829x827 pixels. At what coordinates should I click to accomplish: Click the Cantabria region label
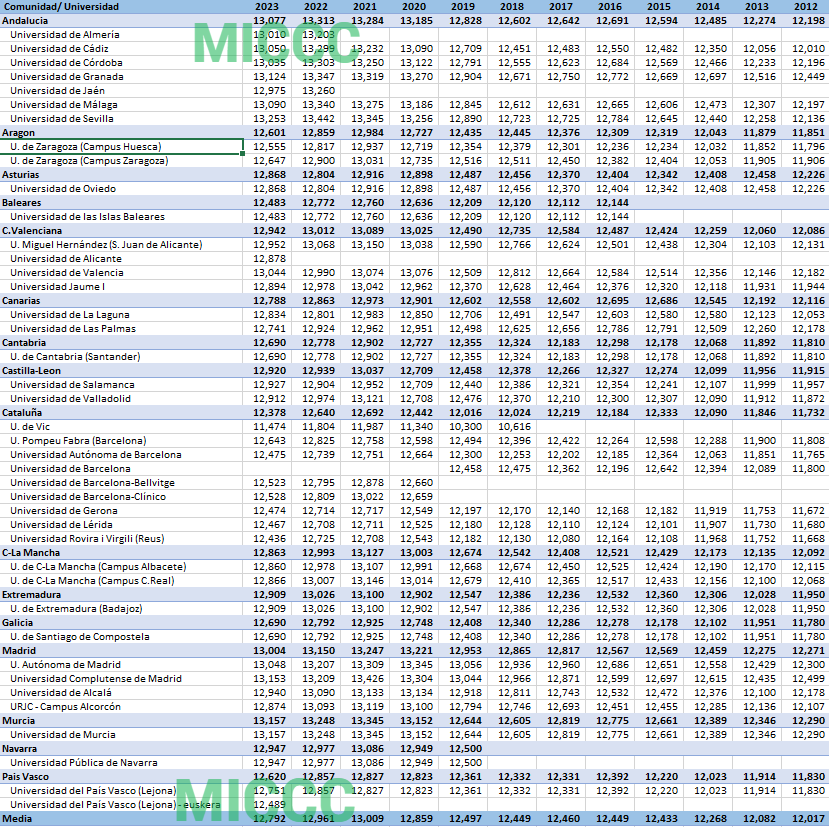[24, 343]
